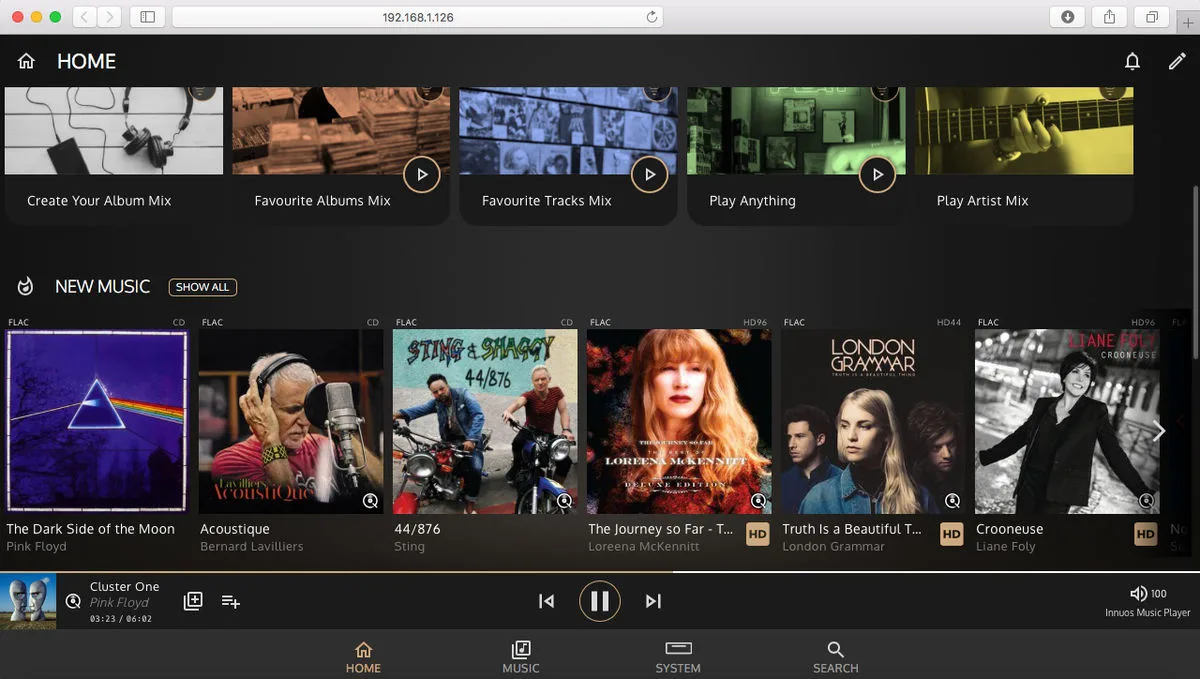Go to the SEARCH tab

pos(836,657)
